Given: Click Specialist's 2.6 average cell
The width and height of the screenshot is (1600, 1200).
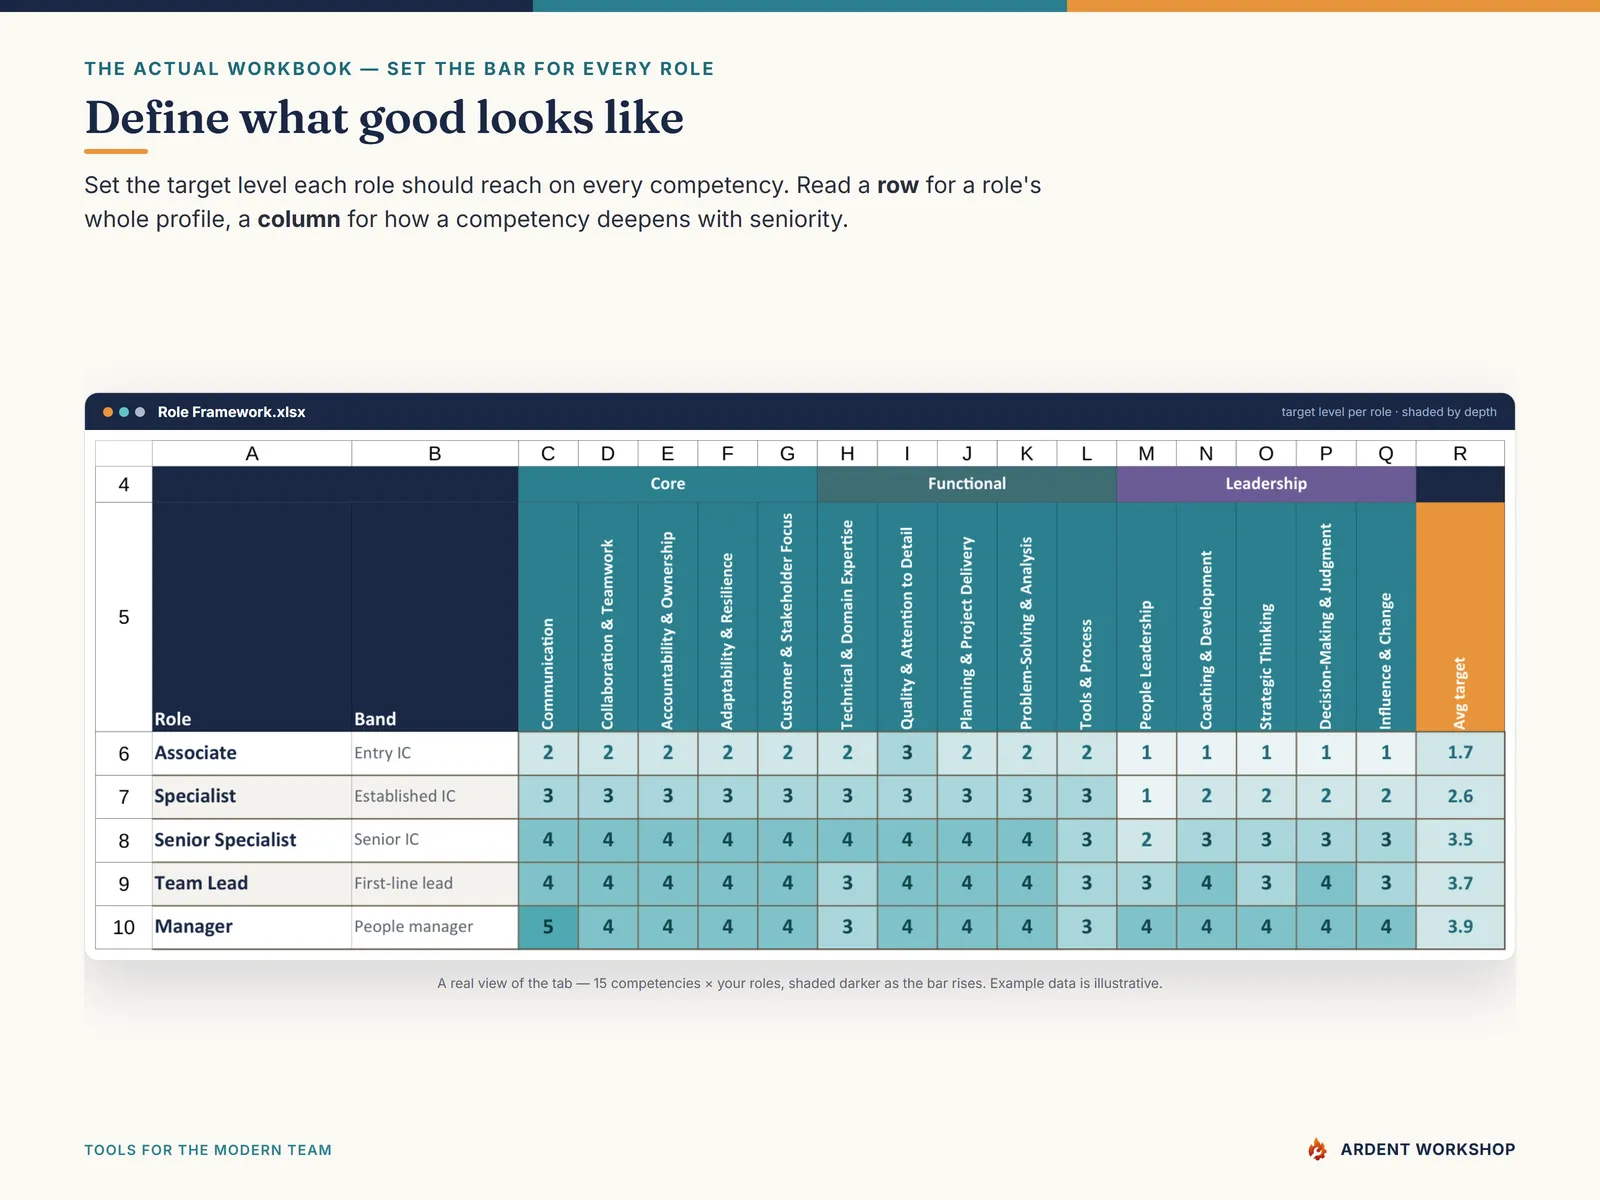Looking at the screenshot, I should click(1460, 796).
